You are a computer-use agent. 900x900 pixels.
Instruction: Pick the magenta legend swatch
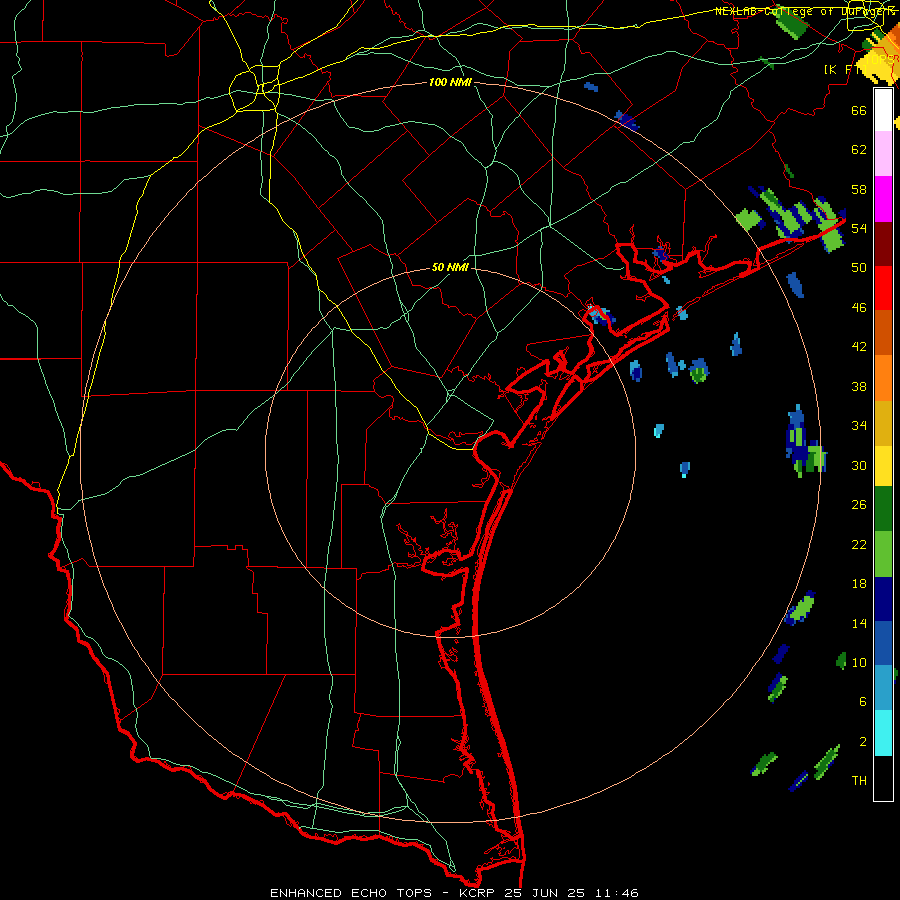click(883, 199)
